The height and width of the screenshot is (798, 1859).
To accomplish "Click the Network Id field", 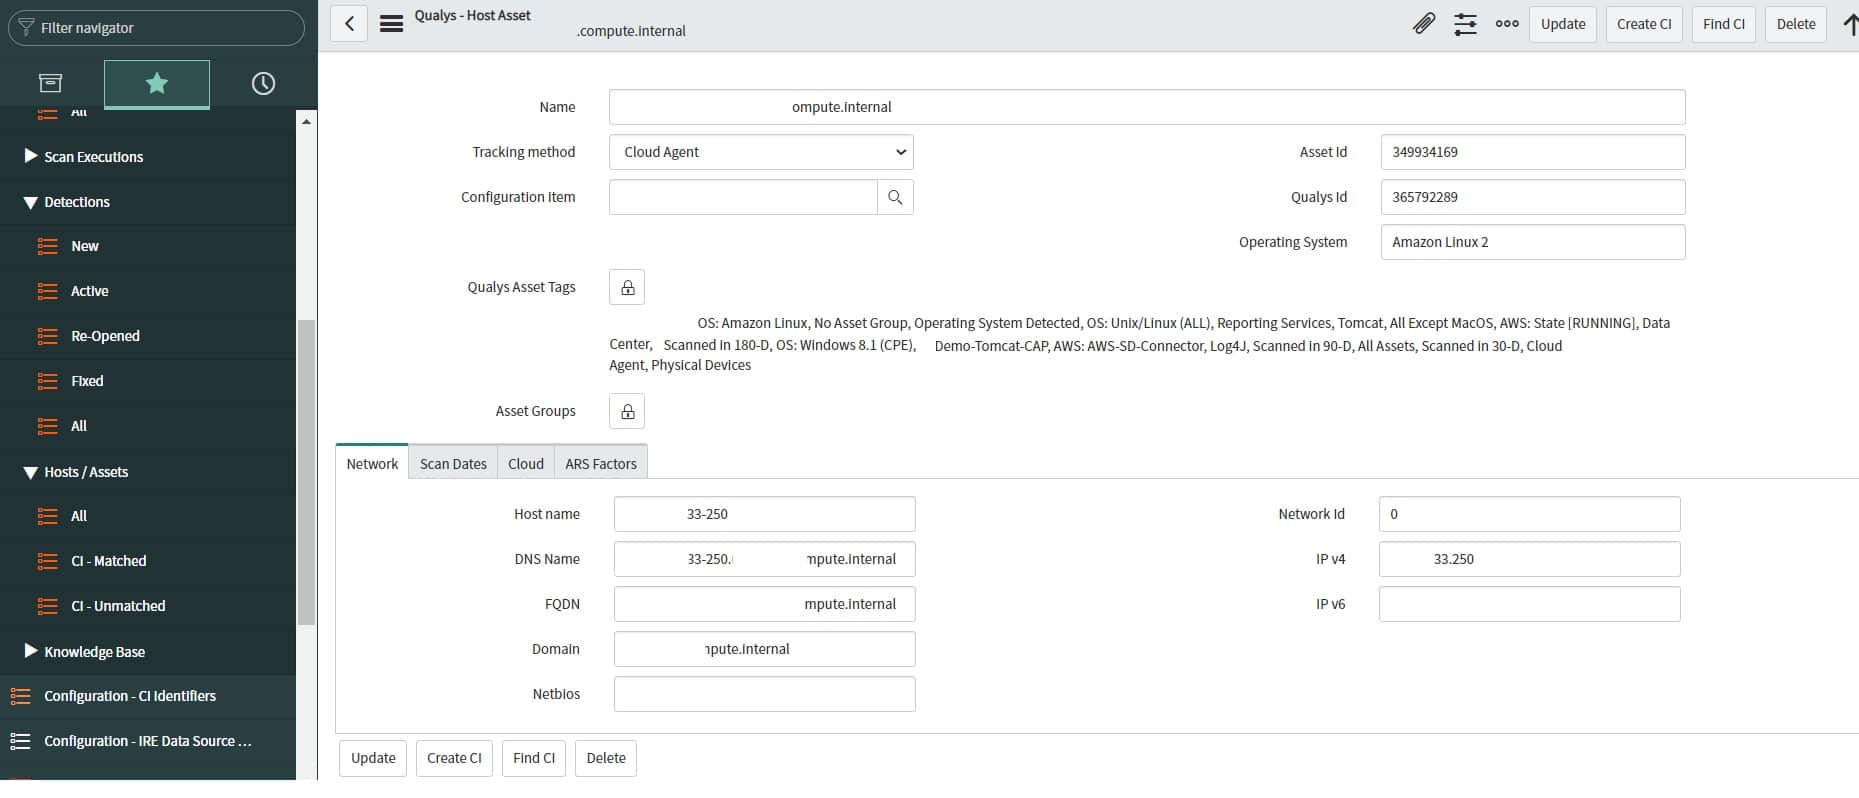I will 1529,514.
